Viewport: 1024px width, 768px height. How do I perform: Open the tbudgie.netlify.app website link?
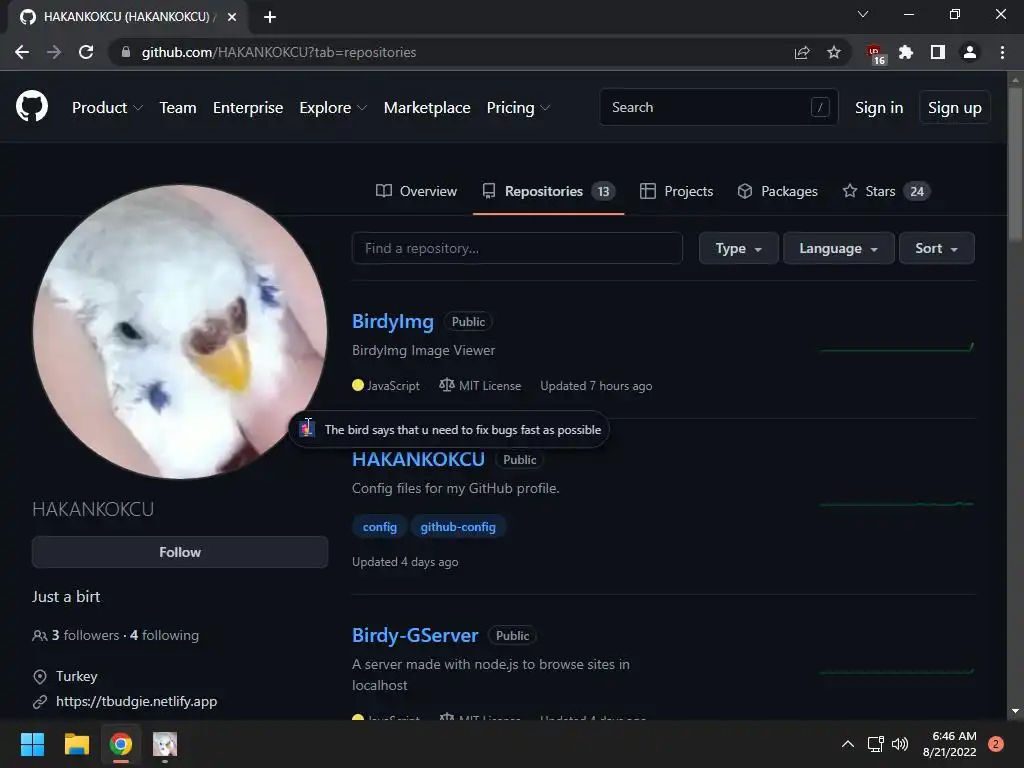pyautogui.click(x=136, y=701)
